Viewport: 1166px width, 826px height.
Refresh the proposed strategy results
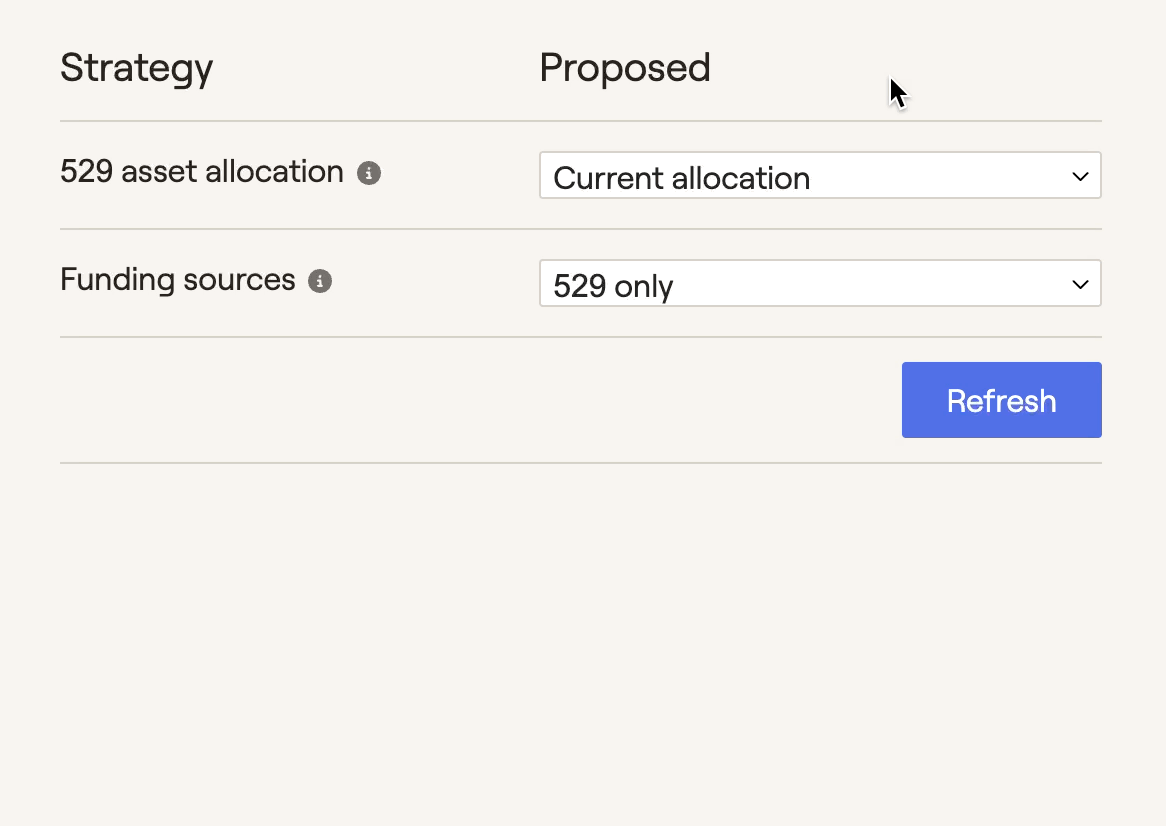tap(1001, 400)
